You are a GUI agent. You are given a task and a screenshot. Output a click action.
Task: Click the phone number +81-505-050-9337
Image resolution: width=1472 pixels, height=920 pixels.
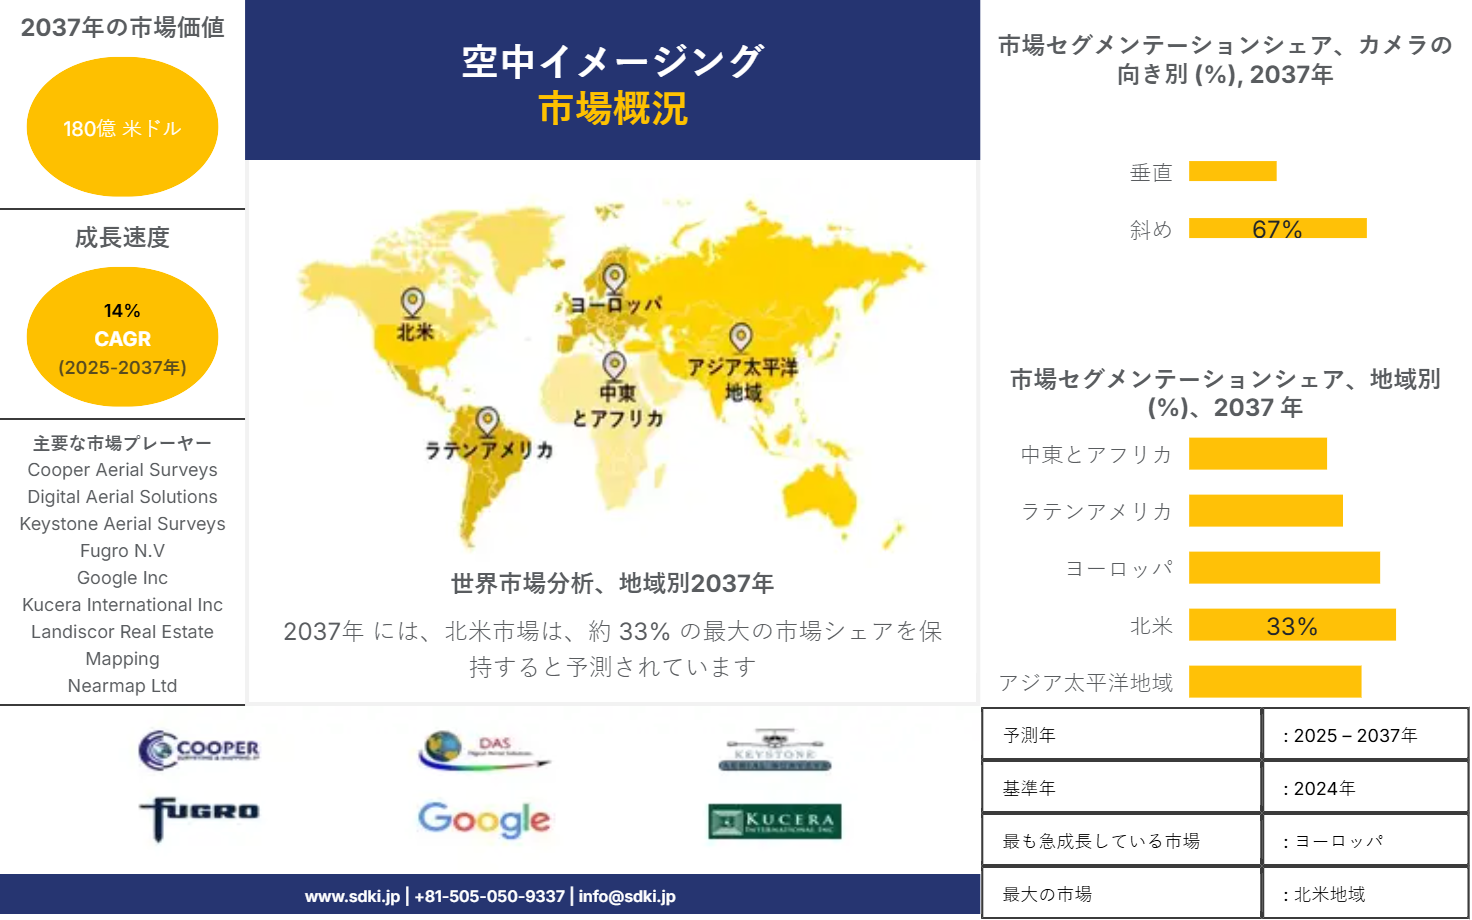489,896
